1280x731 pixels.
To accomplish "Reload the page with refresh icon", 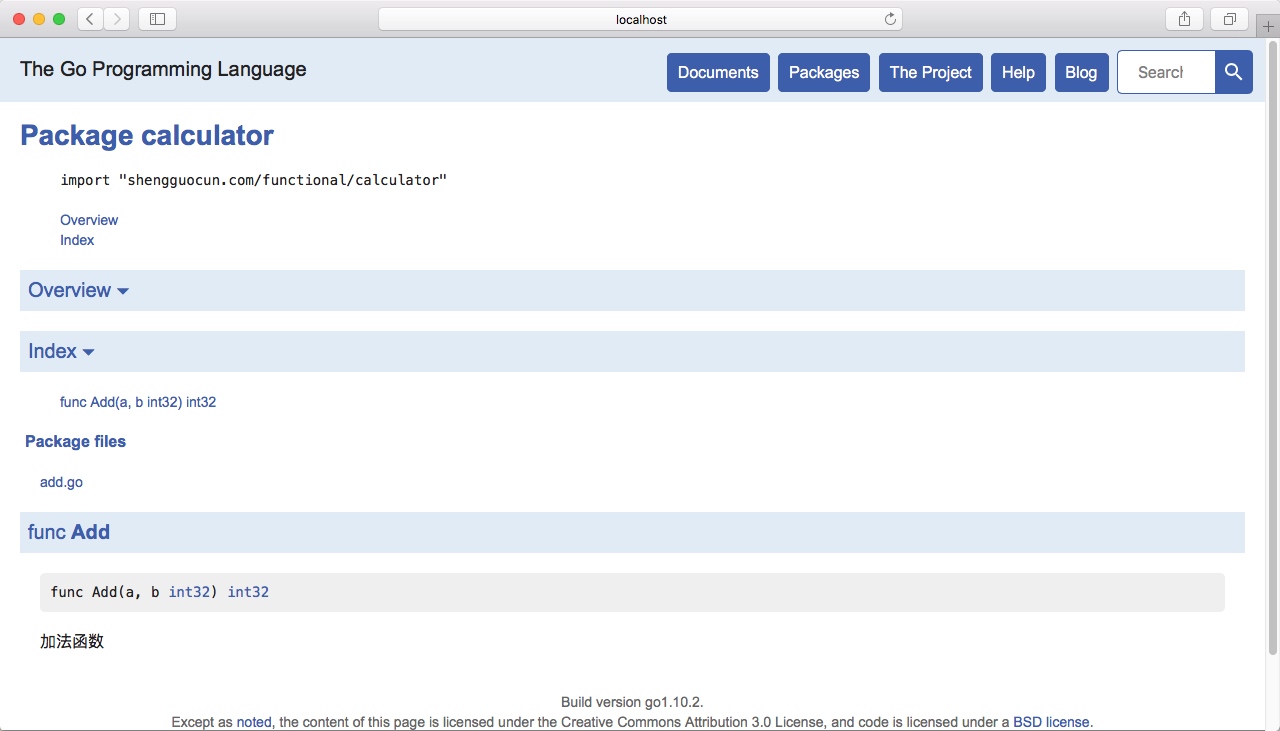I will click(890, 19).
